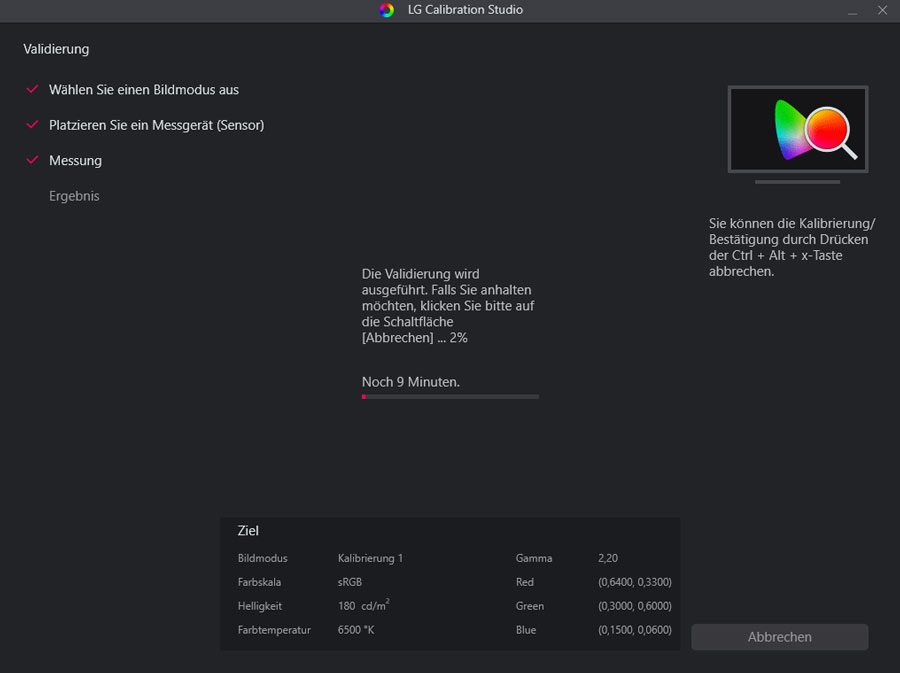
Task: Click the Validierung heading
Action: point(56,49)
